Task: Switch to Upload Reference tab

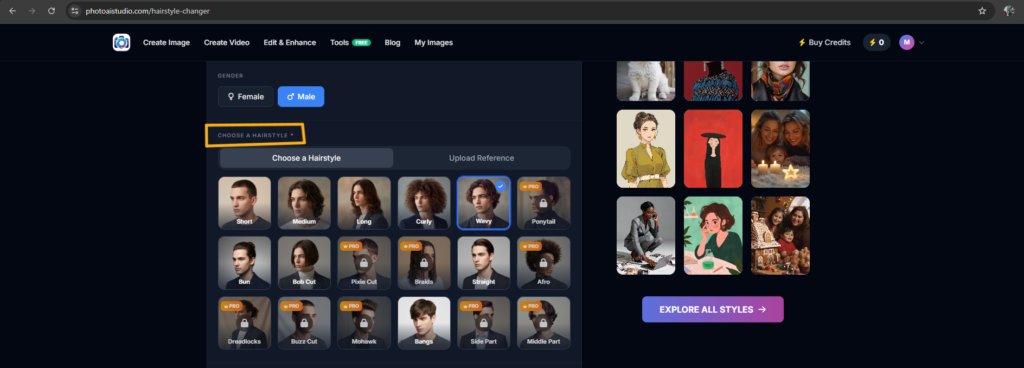Action: (x=481, y=158)
